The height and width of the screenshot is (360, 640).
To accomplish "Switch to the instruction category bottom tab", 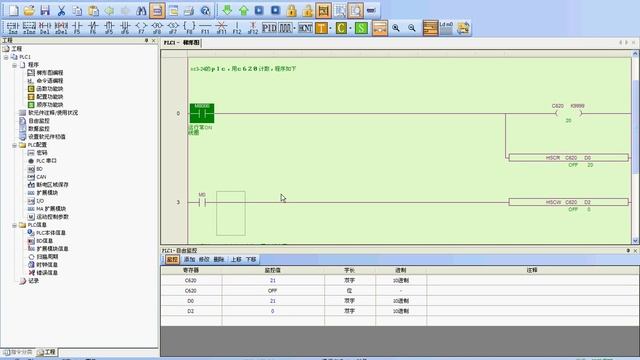I will [18, 352].
